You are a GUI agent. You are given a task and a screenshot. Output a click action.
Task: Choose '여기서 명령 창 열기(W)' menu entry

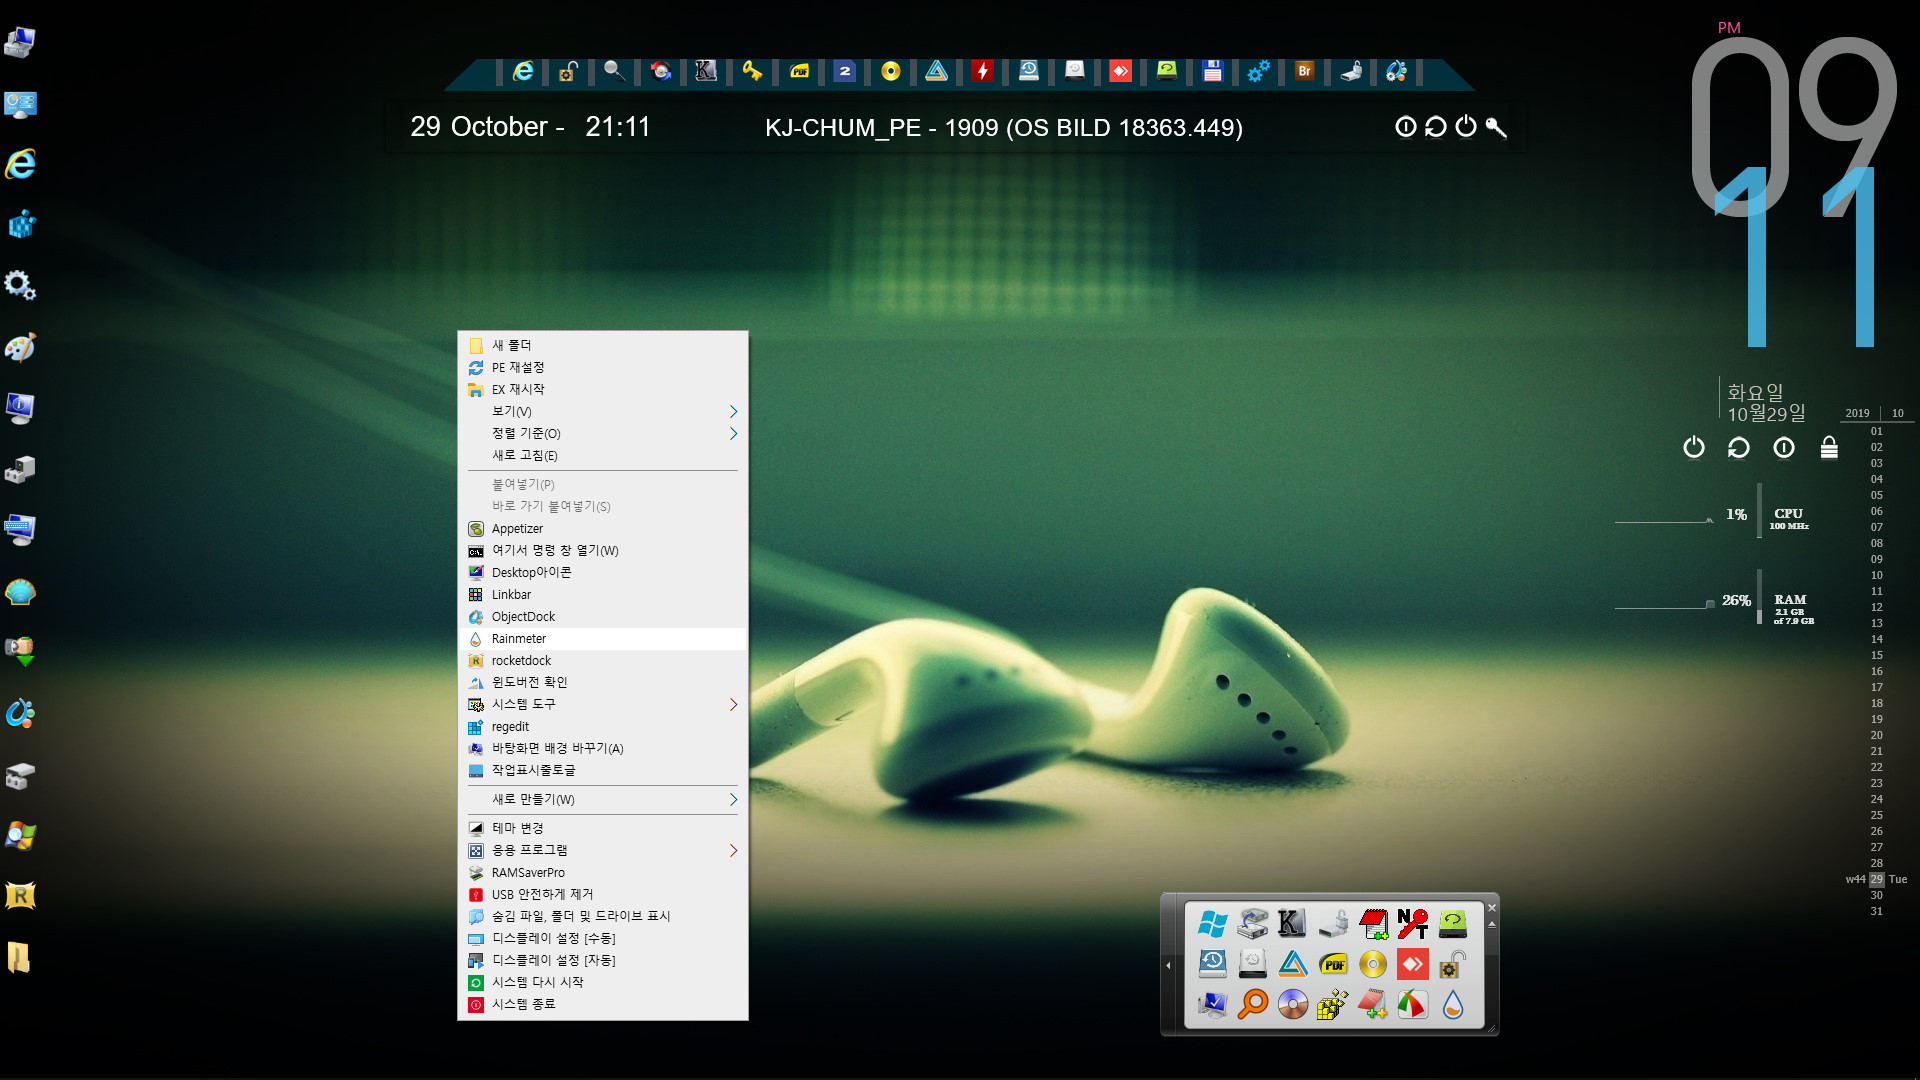602,550
